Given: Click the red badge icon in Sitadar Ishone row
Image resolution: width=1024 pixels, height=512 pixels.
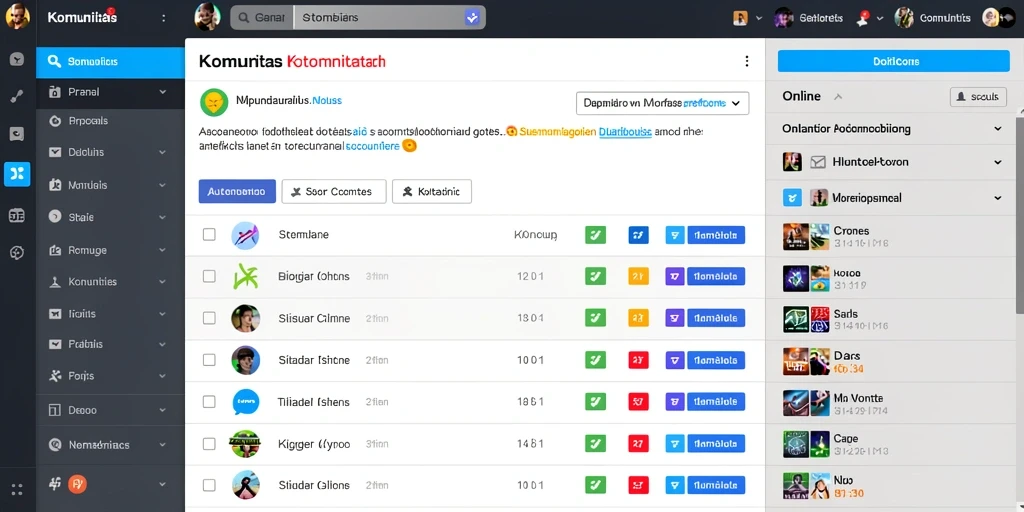Looking at the screenshot, I should pos(638,360).
